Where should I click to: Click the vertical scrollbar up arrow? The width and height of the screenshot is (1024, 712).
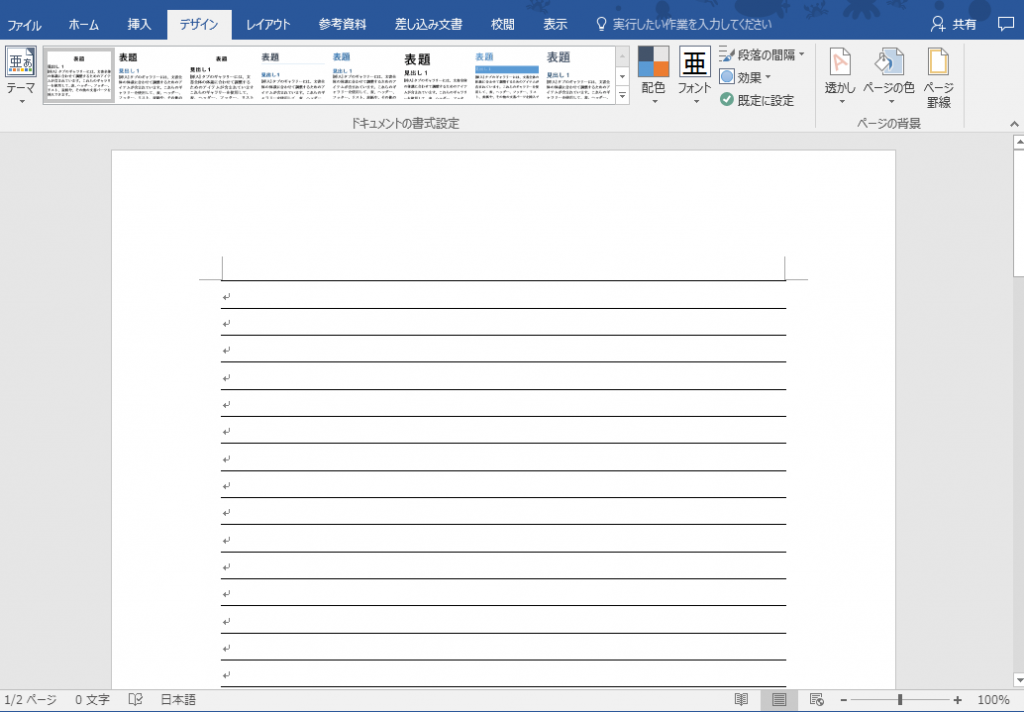point(1019,142)
